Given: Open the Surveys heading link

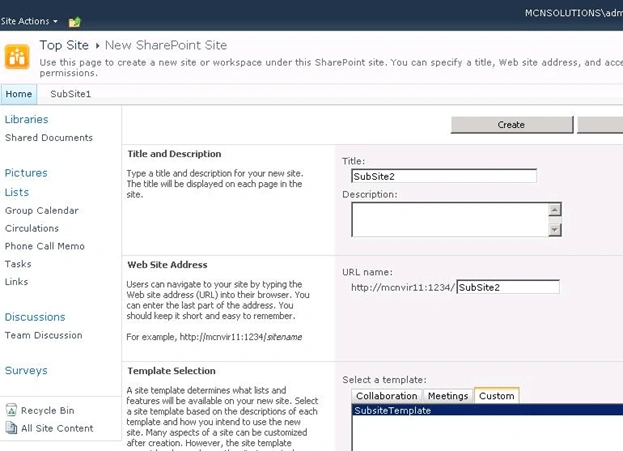Looking at the screenshot, I should tap(26, 371).
